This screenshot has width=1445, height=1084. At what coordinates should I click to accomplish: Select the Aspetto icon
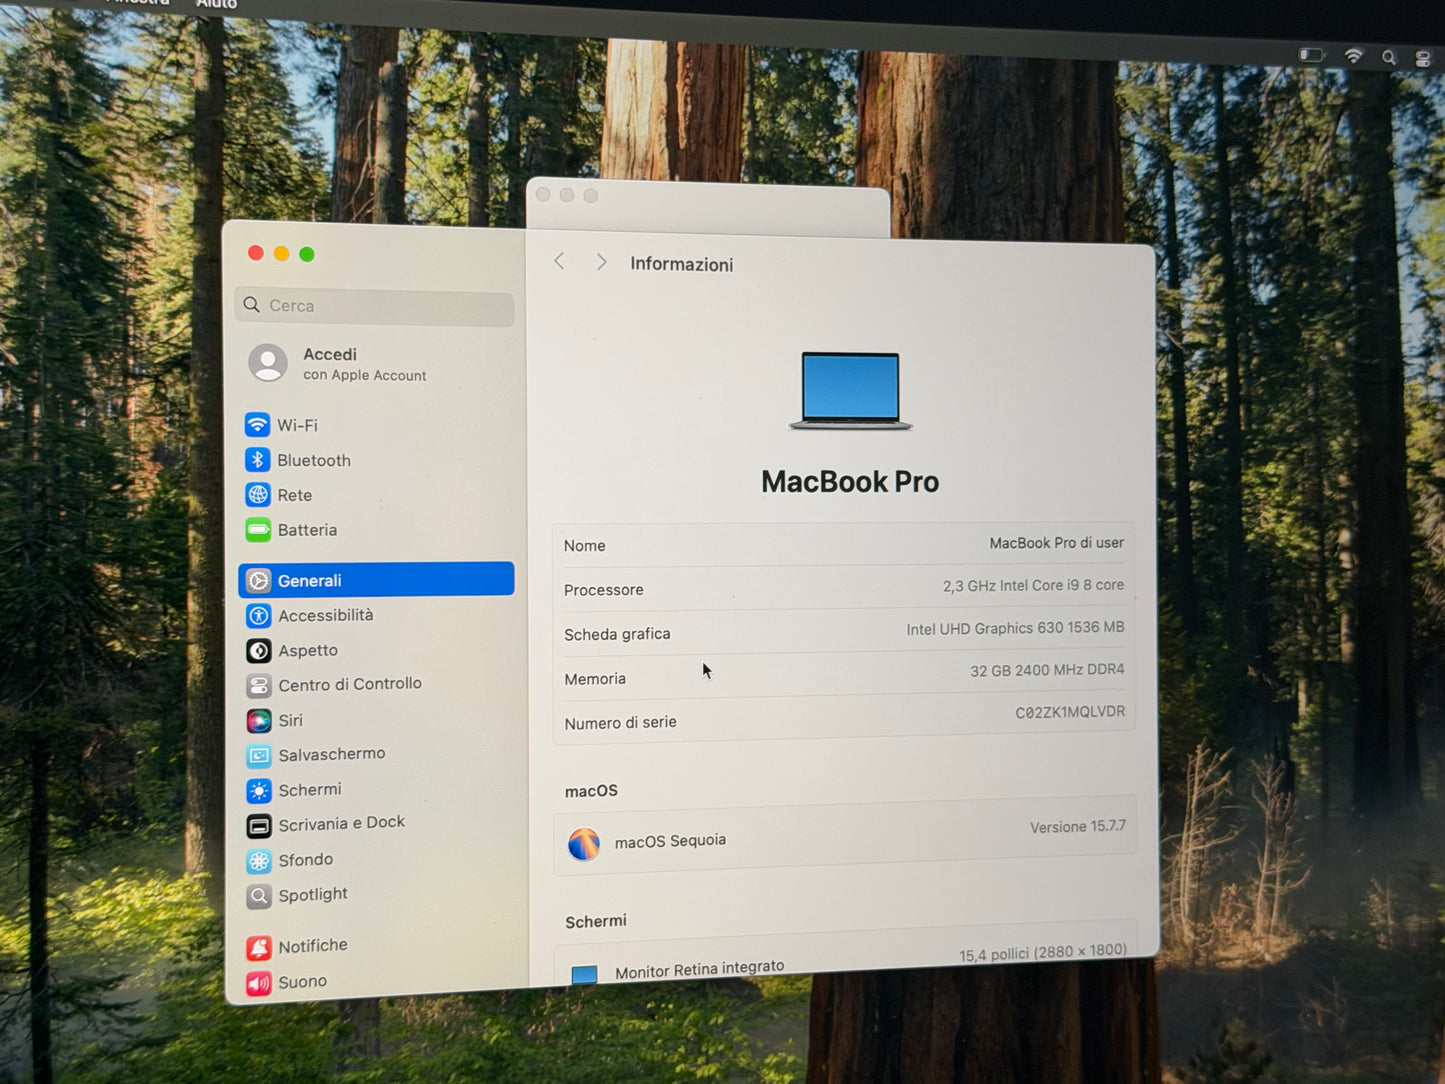[258, 650]
